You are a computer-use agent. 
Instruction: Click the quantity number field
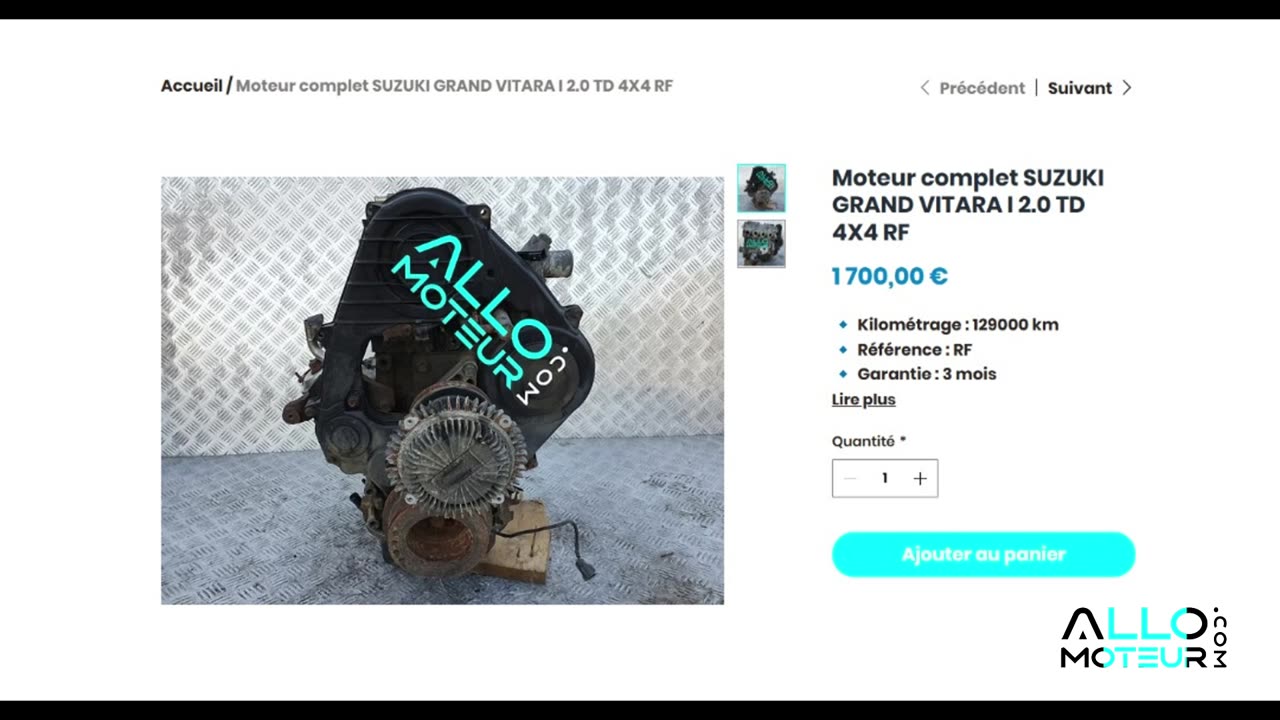[885, 478]
